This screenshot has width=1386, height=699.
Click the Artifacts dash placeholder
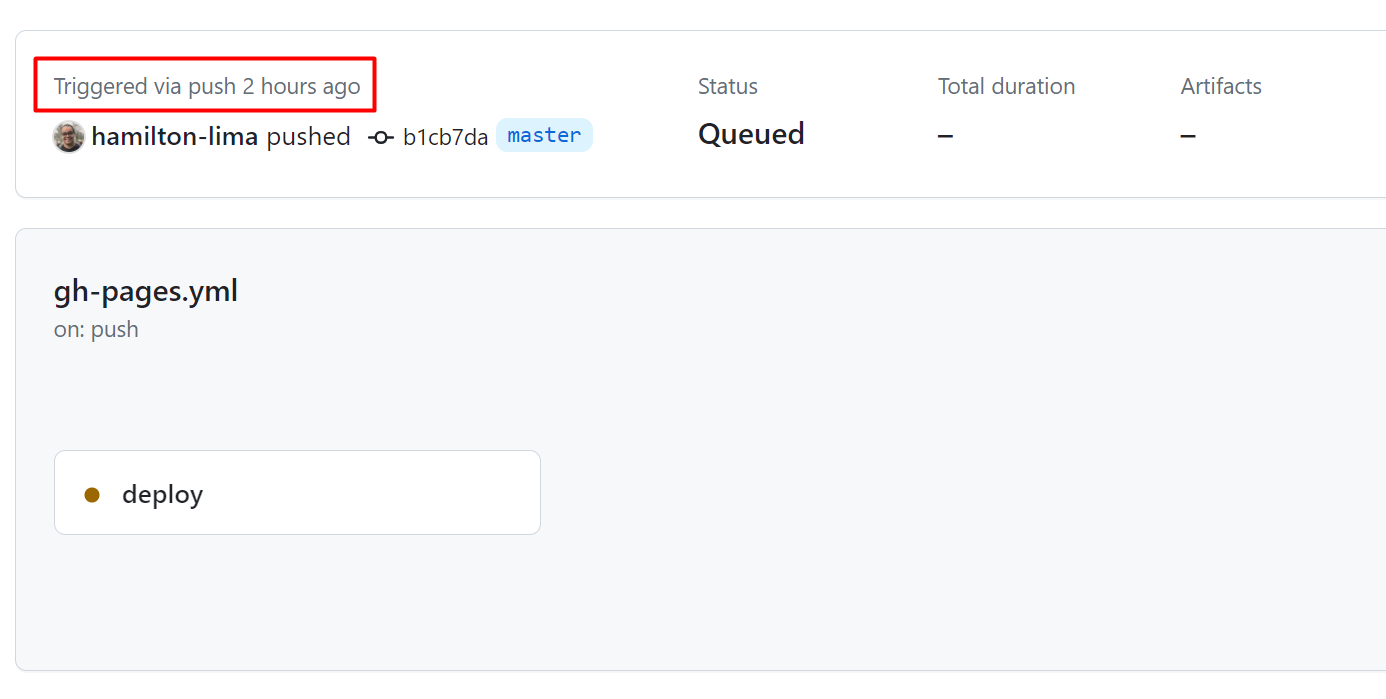1186,135
